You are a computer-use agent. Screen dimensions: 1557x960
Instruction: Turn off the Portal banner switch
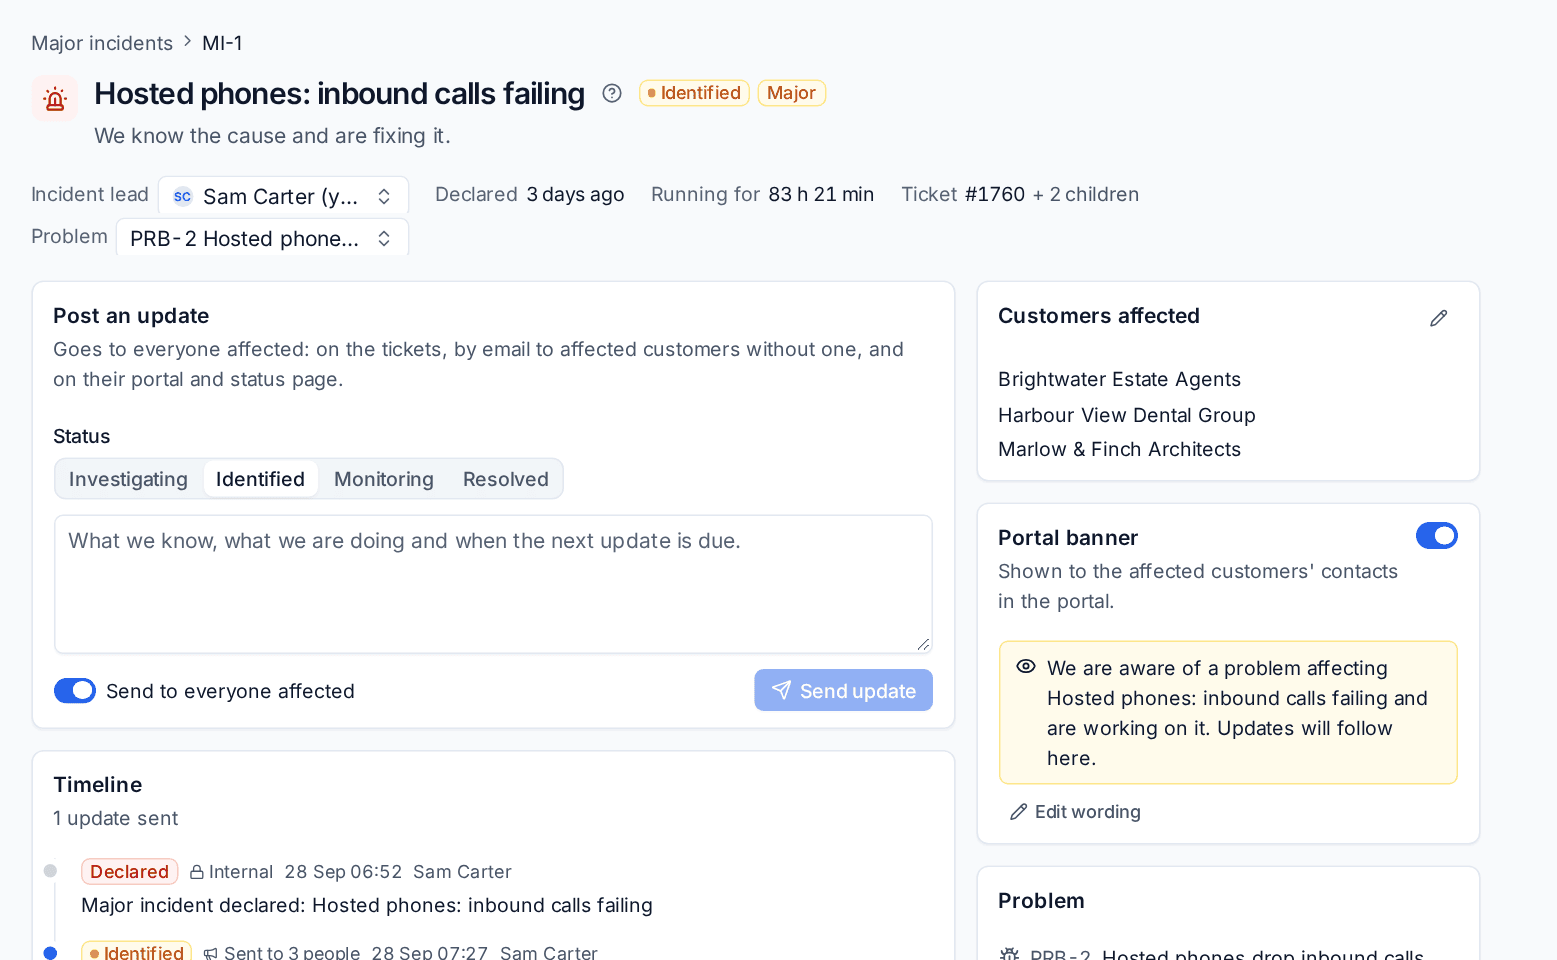[x=1436, y=536]
